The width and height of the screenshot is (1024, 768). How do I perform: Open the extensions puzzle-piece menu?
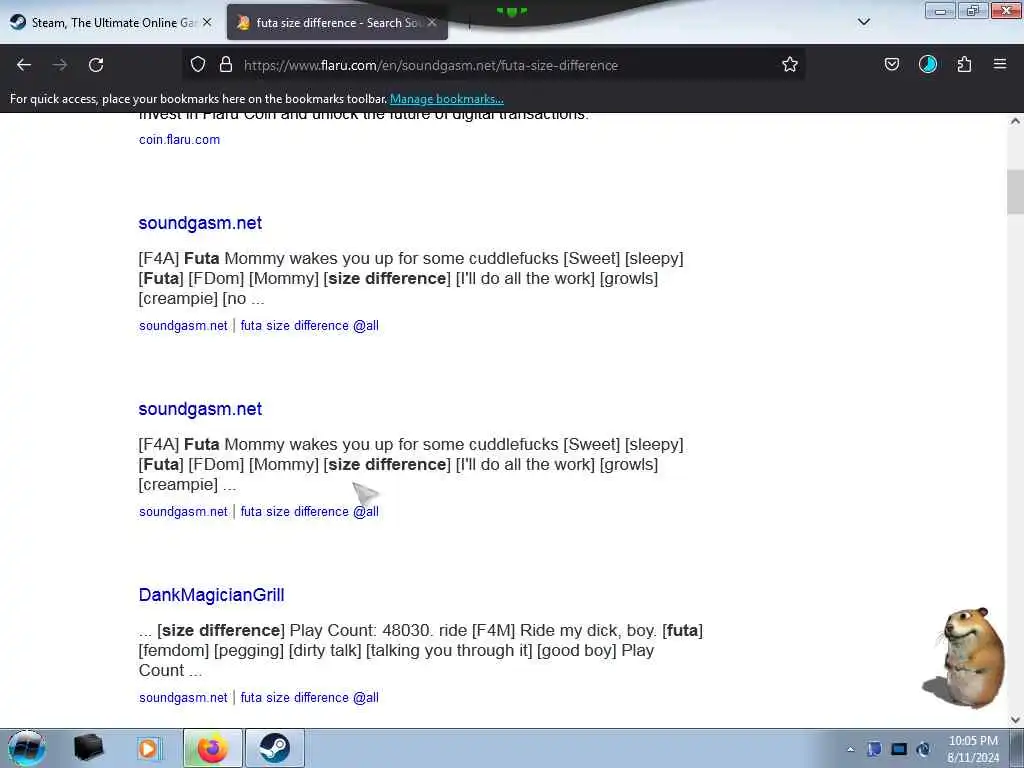(964, 64)
